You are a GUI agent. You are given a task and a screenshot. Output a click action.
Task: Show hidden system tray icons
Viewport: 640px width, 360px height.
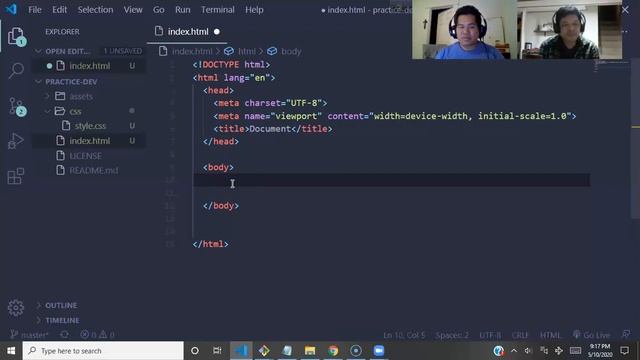(513, 351)
